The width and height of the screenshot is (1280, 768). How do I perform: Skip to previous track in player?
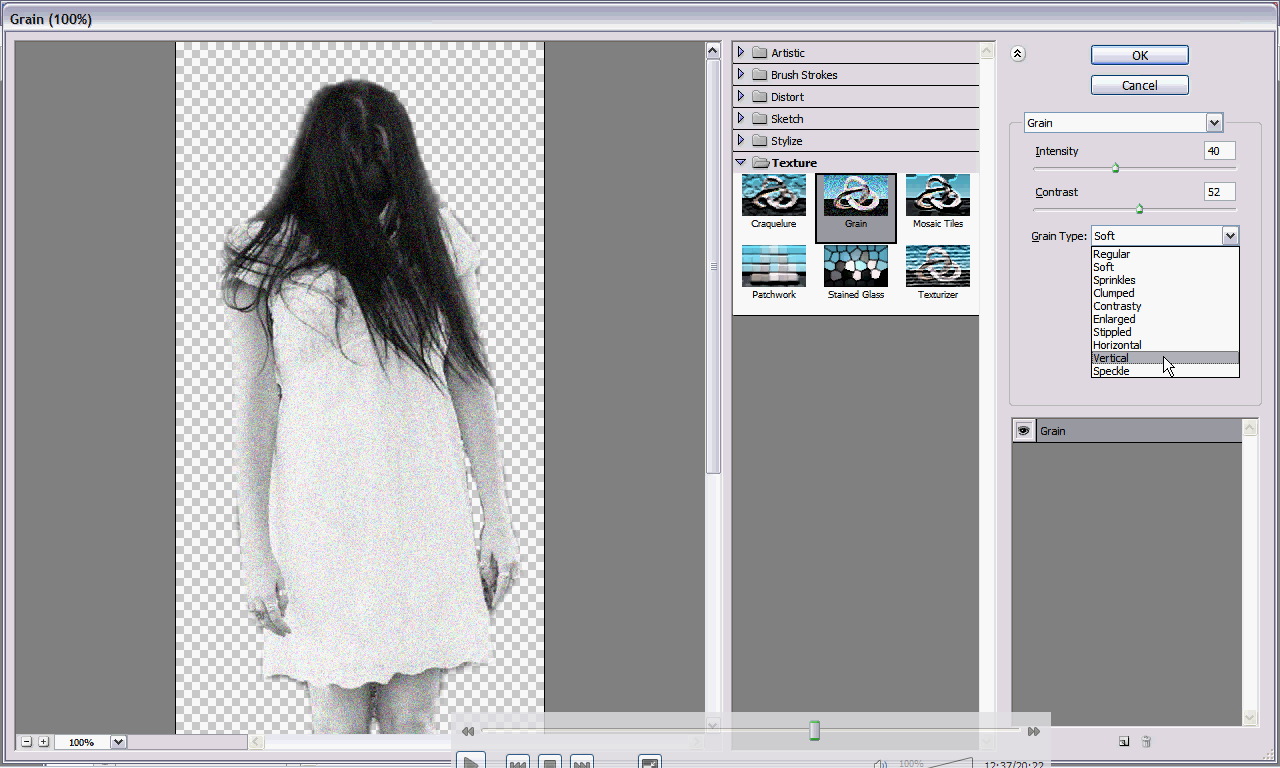(x=517, y=762)
